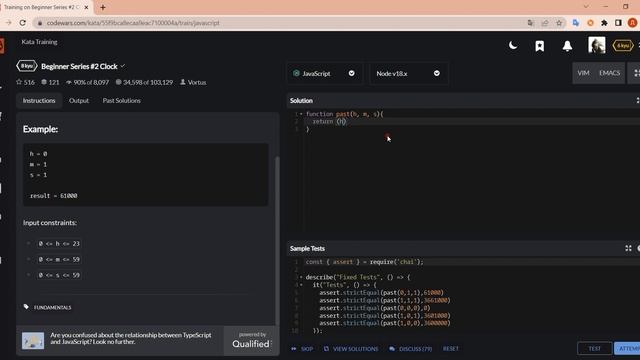Click RESET to restore code
Viewport: 640px width, 360px height.
click(451, 349)
